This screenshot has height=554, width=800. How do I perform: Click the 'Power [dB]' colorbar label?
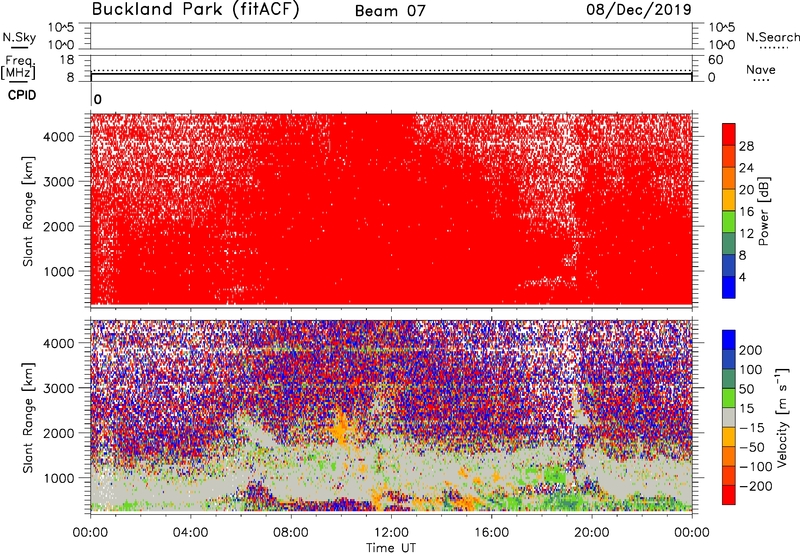(x=763, y=211)
